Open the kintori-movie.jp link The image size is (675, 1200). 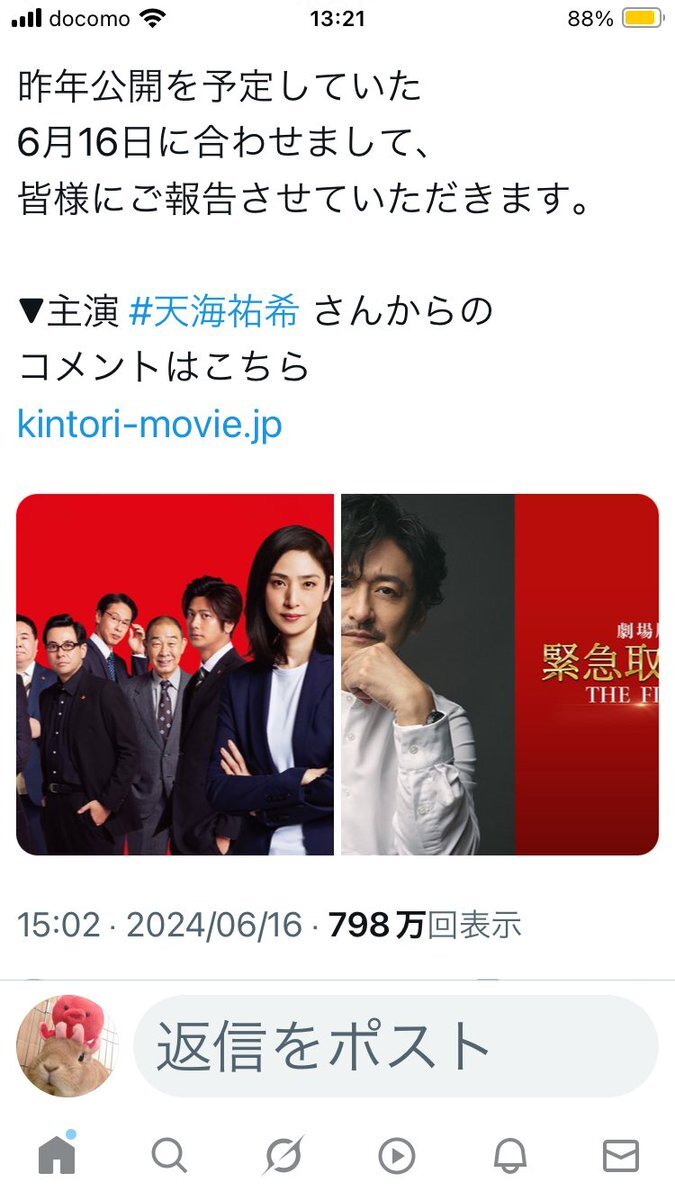tap(150, 424)
